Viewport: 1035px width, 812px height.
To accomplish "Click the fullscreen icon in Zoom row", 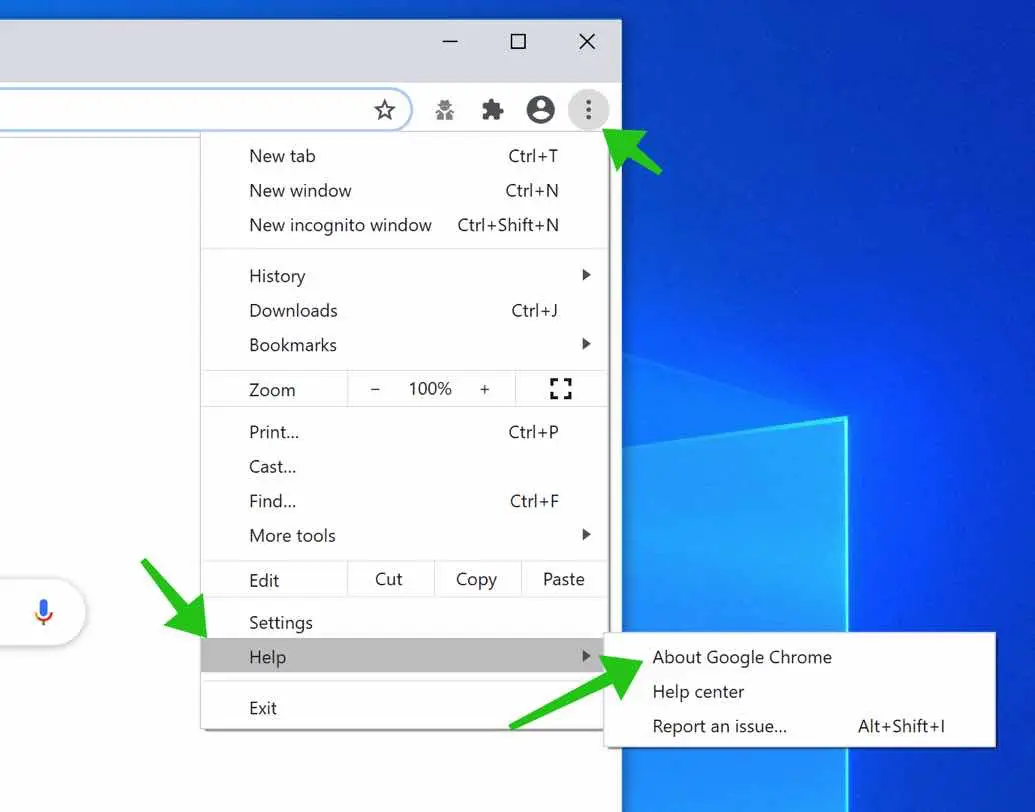I will [x=561, y=389].
